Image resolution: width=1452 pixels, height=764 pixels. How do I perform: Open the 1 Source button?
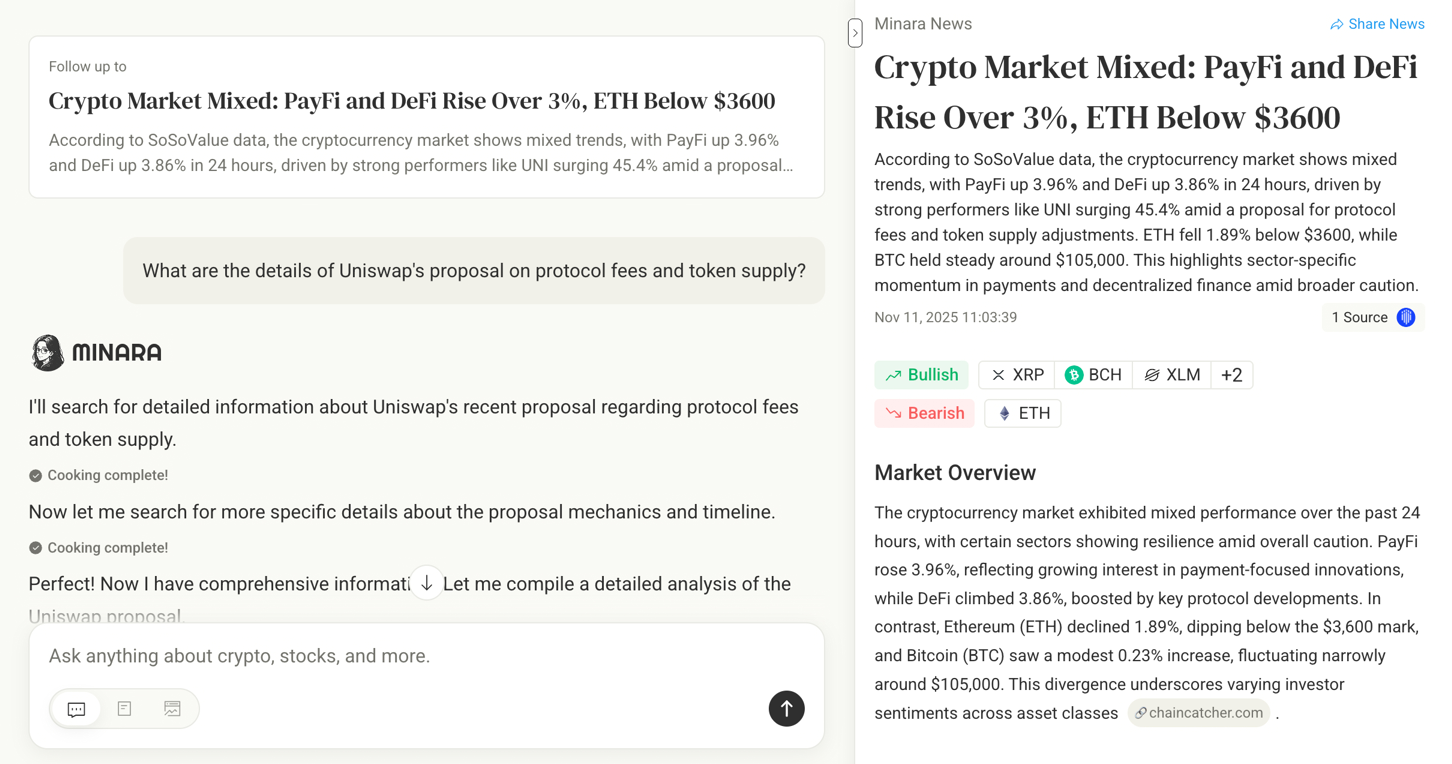(x=1372, y=318)
